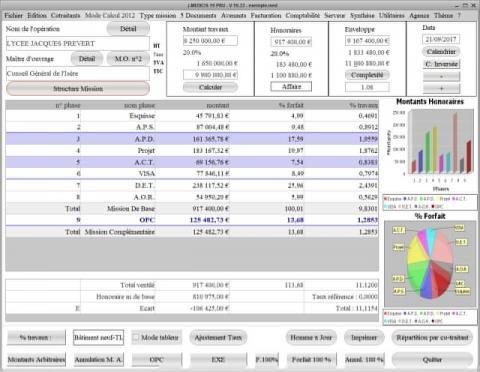The image size is (480, 372).
Task: Click the Complexité button
Action: [367, 75]
